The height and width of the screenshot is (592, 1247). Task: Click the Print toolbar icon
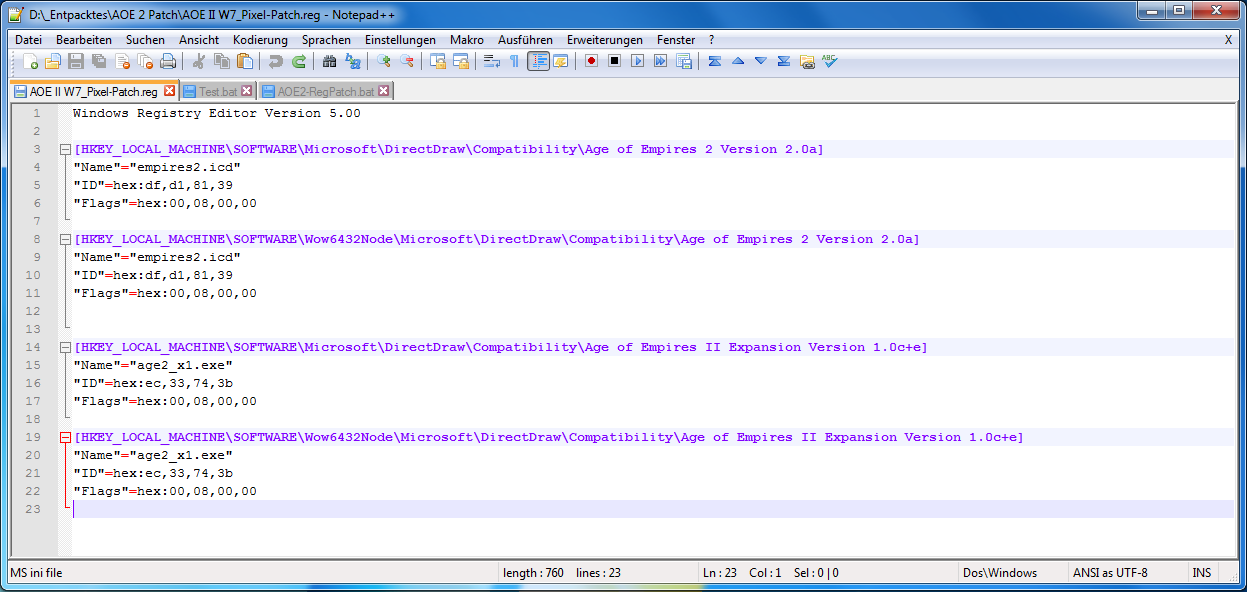point(168,61)
